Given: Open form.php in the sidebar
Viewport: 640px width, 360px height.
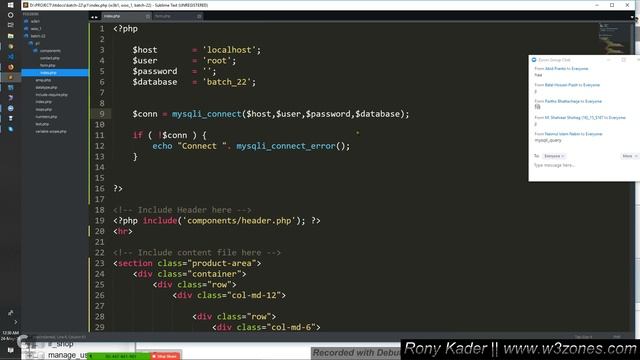Looking at the screenshot, I should point(47,65).
